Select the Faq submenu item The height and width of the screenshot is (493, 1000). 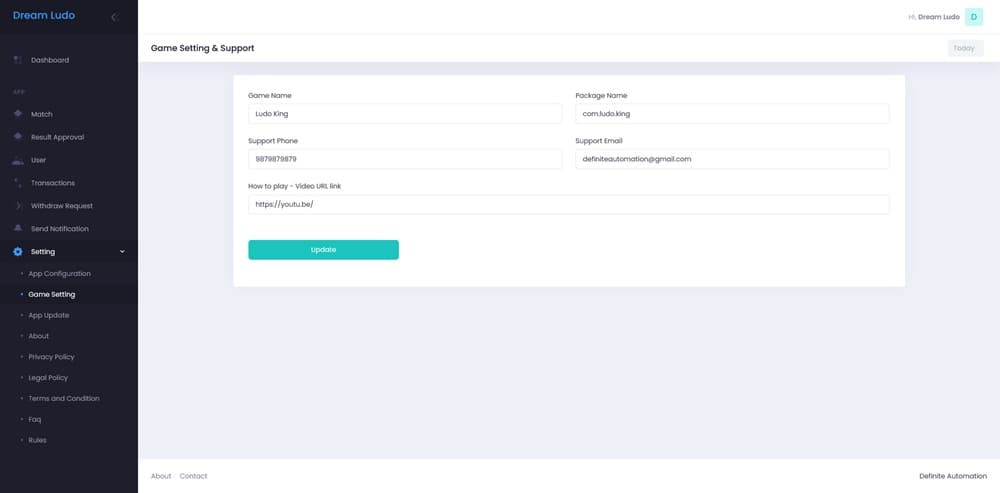[x=35, y=419]
